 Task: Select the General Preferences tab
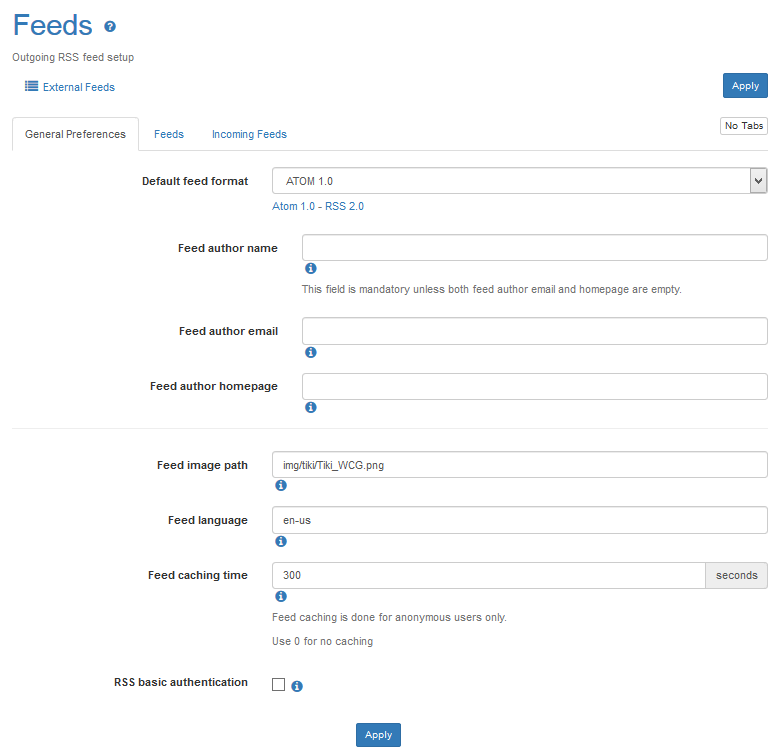click(x=75, y=134)
